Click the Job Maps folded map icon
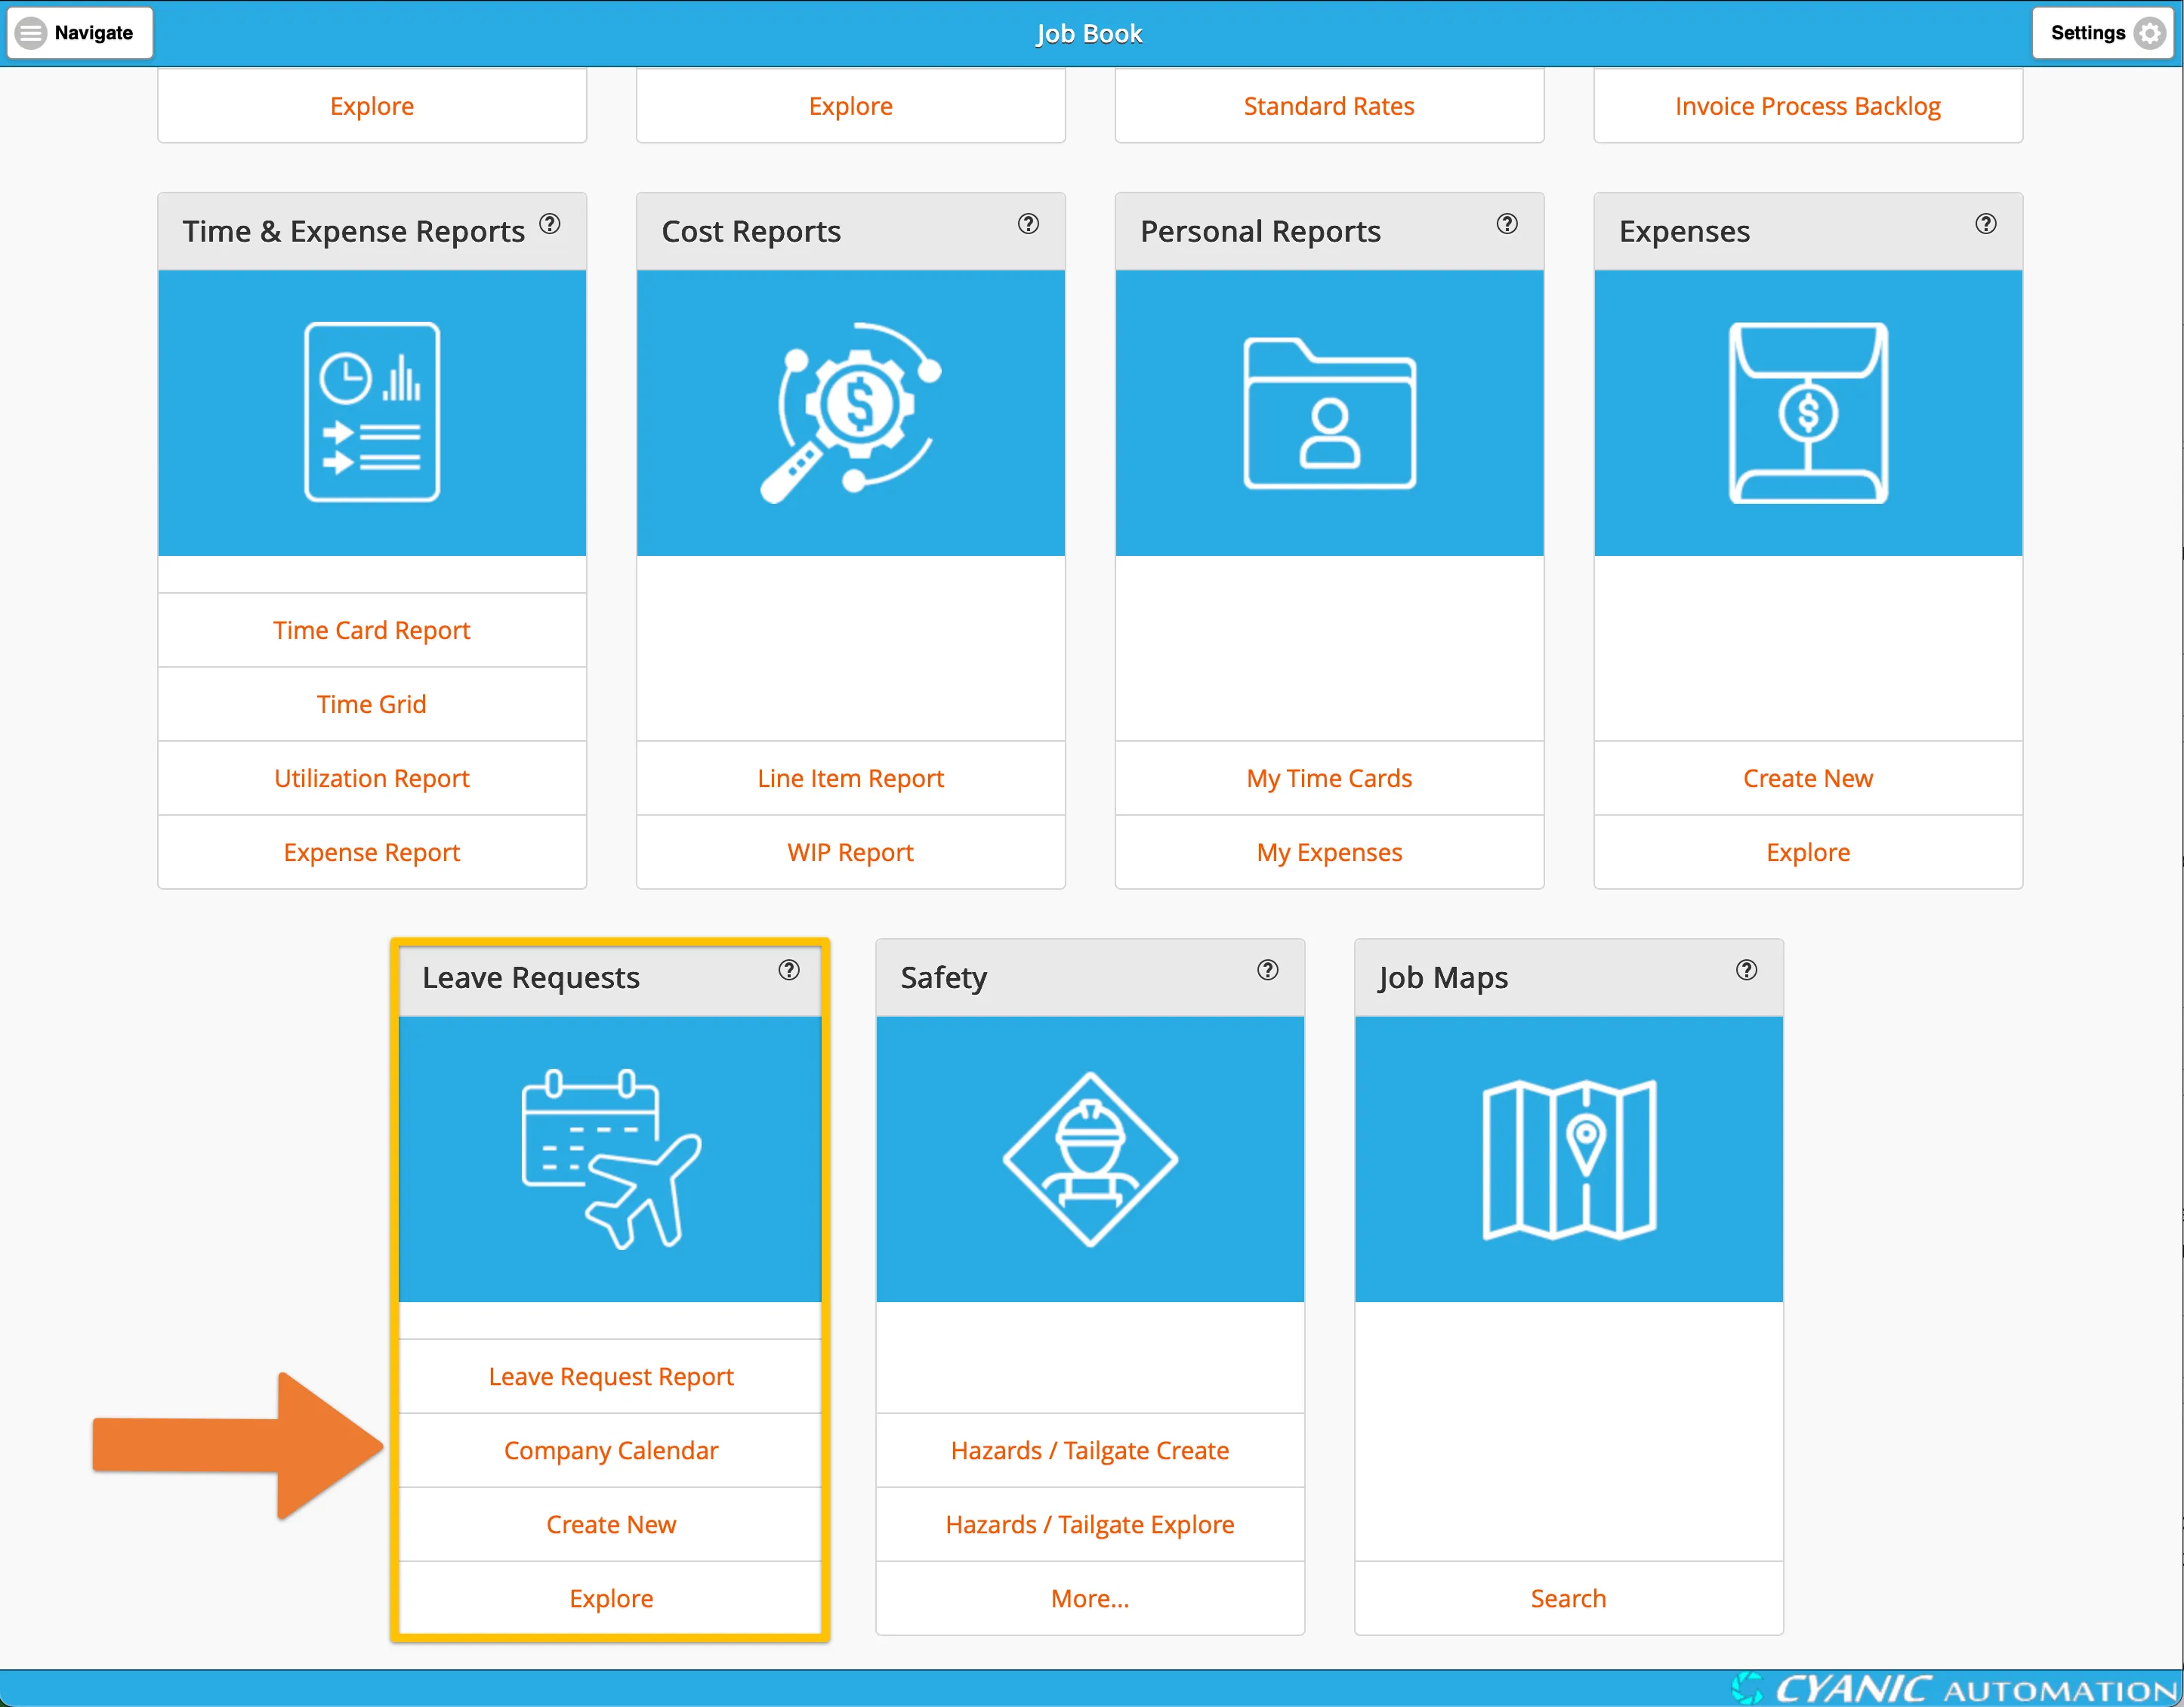Image resolution: width=2184 pixels, height=1707 pixels. [1568, 1159]
